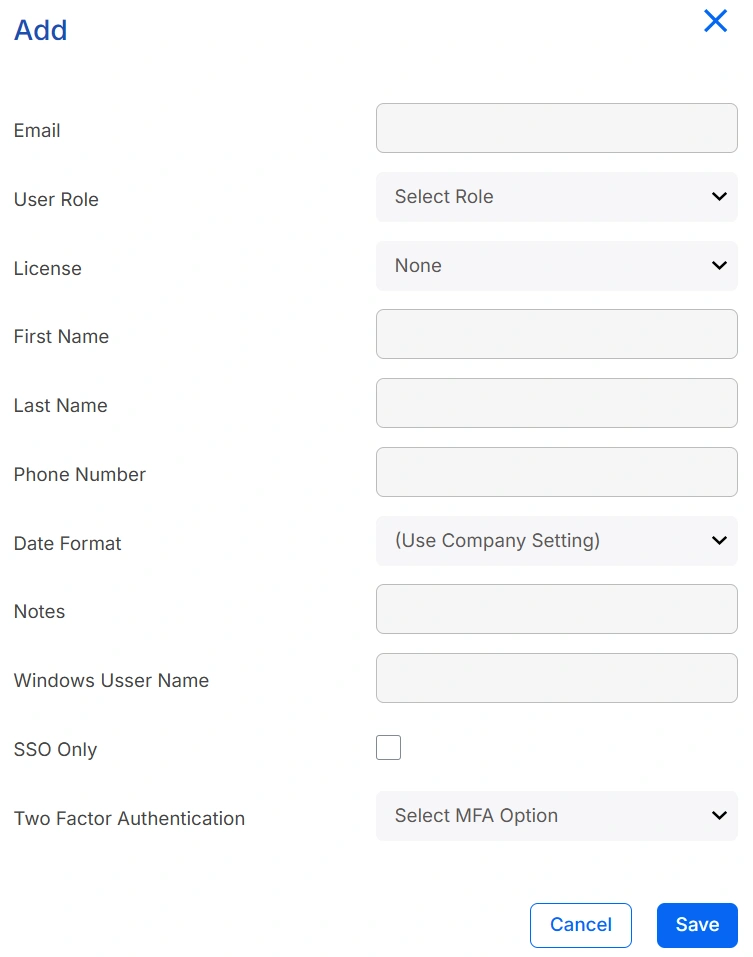Expand the Use Company Setting date dropdown

(x=557, y=541)
